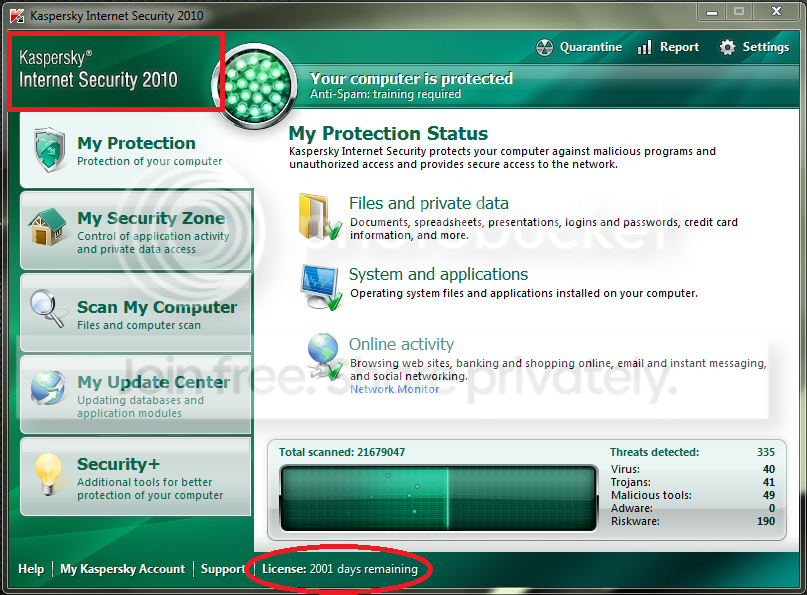Click the 'My Protection Status' heading
Screen dimensions: 807x595
(388, 133)
